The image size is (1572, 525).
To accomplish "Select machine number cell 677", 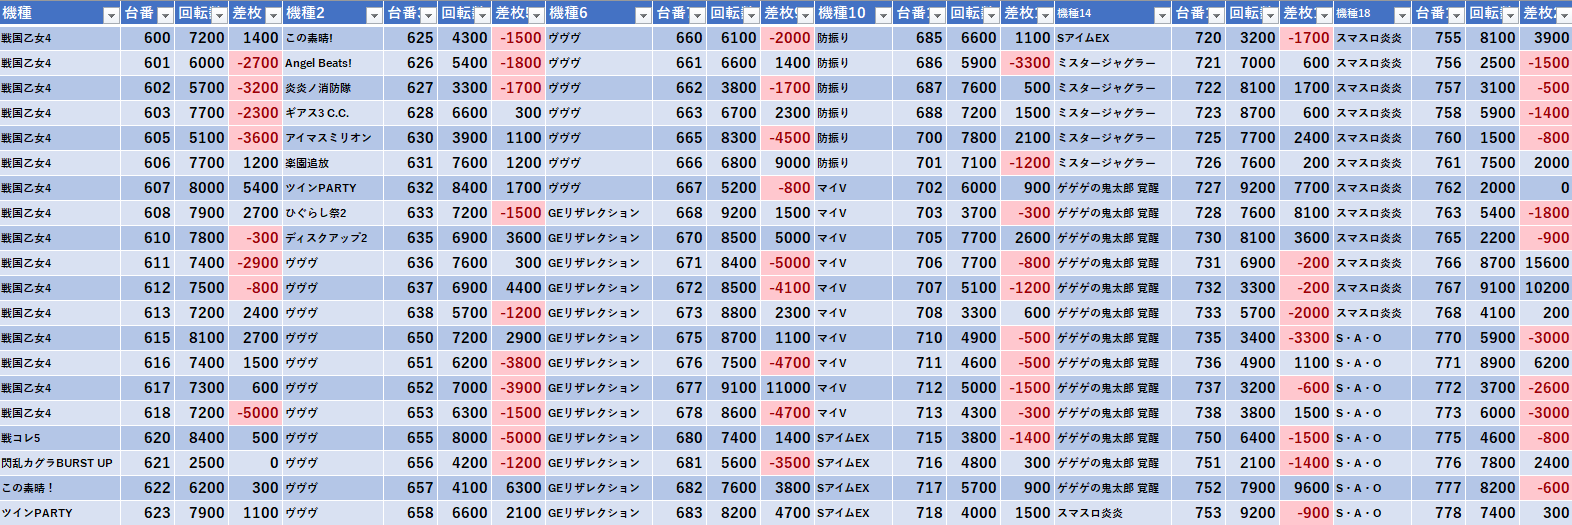I will point(679,388).
